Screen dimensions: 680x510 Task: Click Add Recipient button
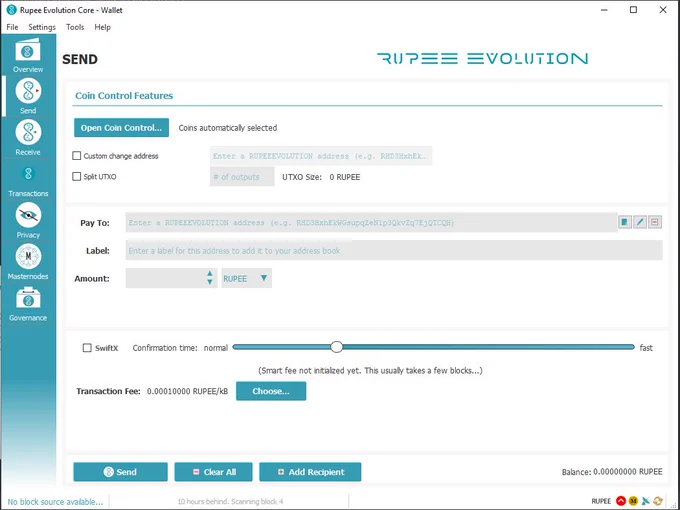(310, 472)
